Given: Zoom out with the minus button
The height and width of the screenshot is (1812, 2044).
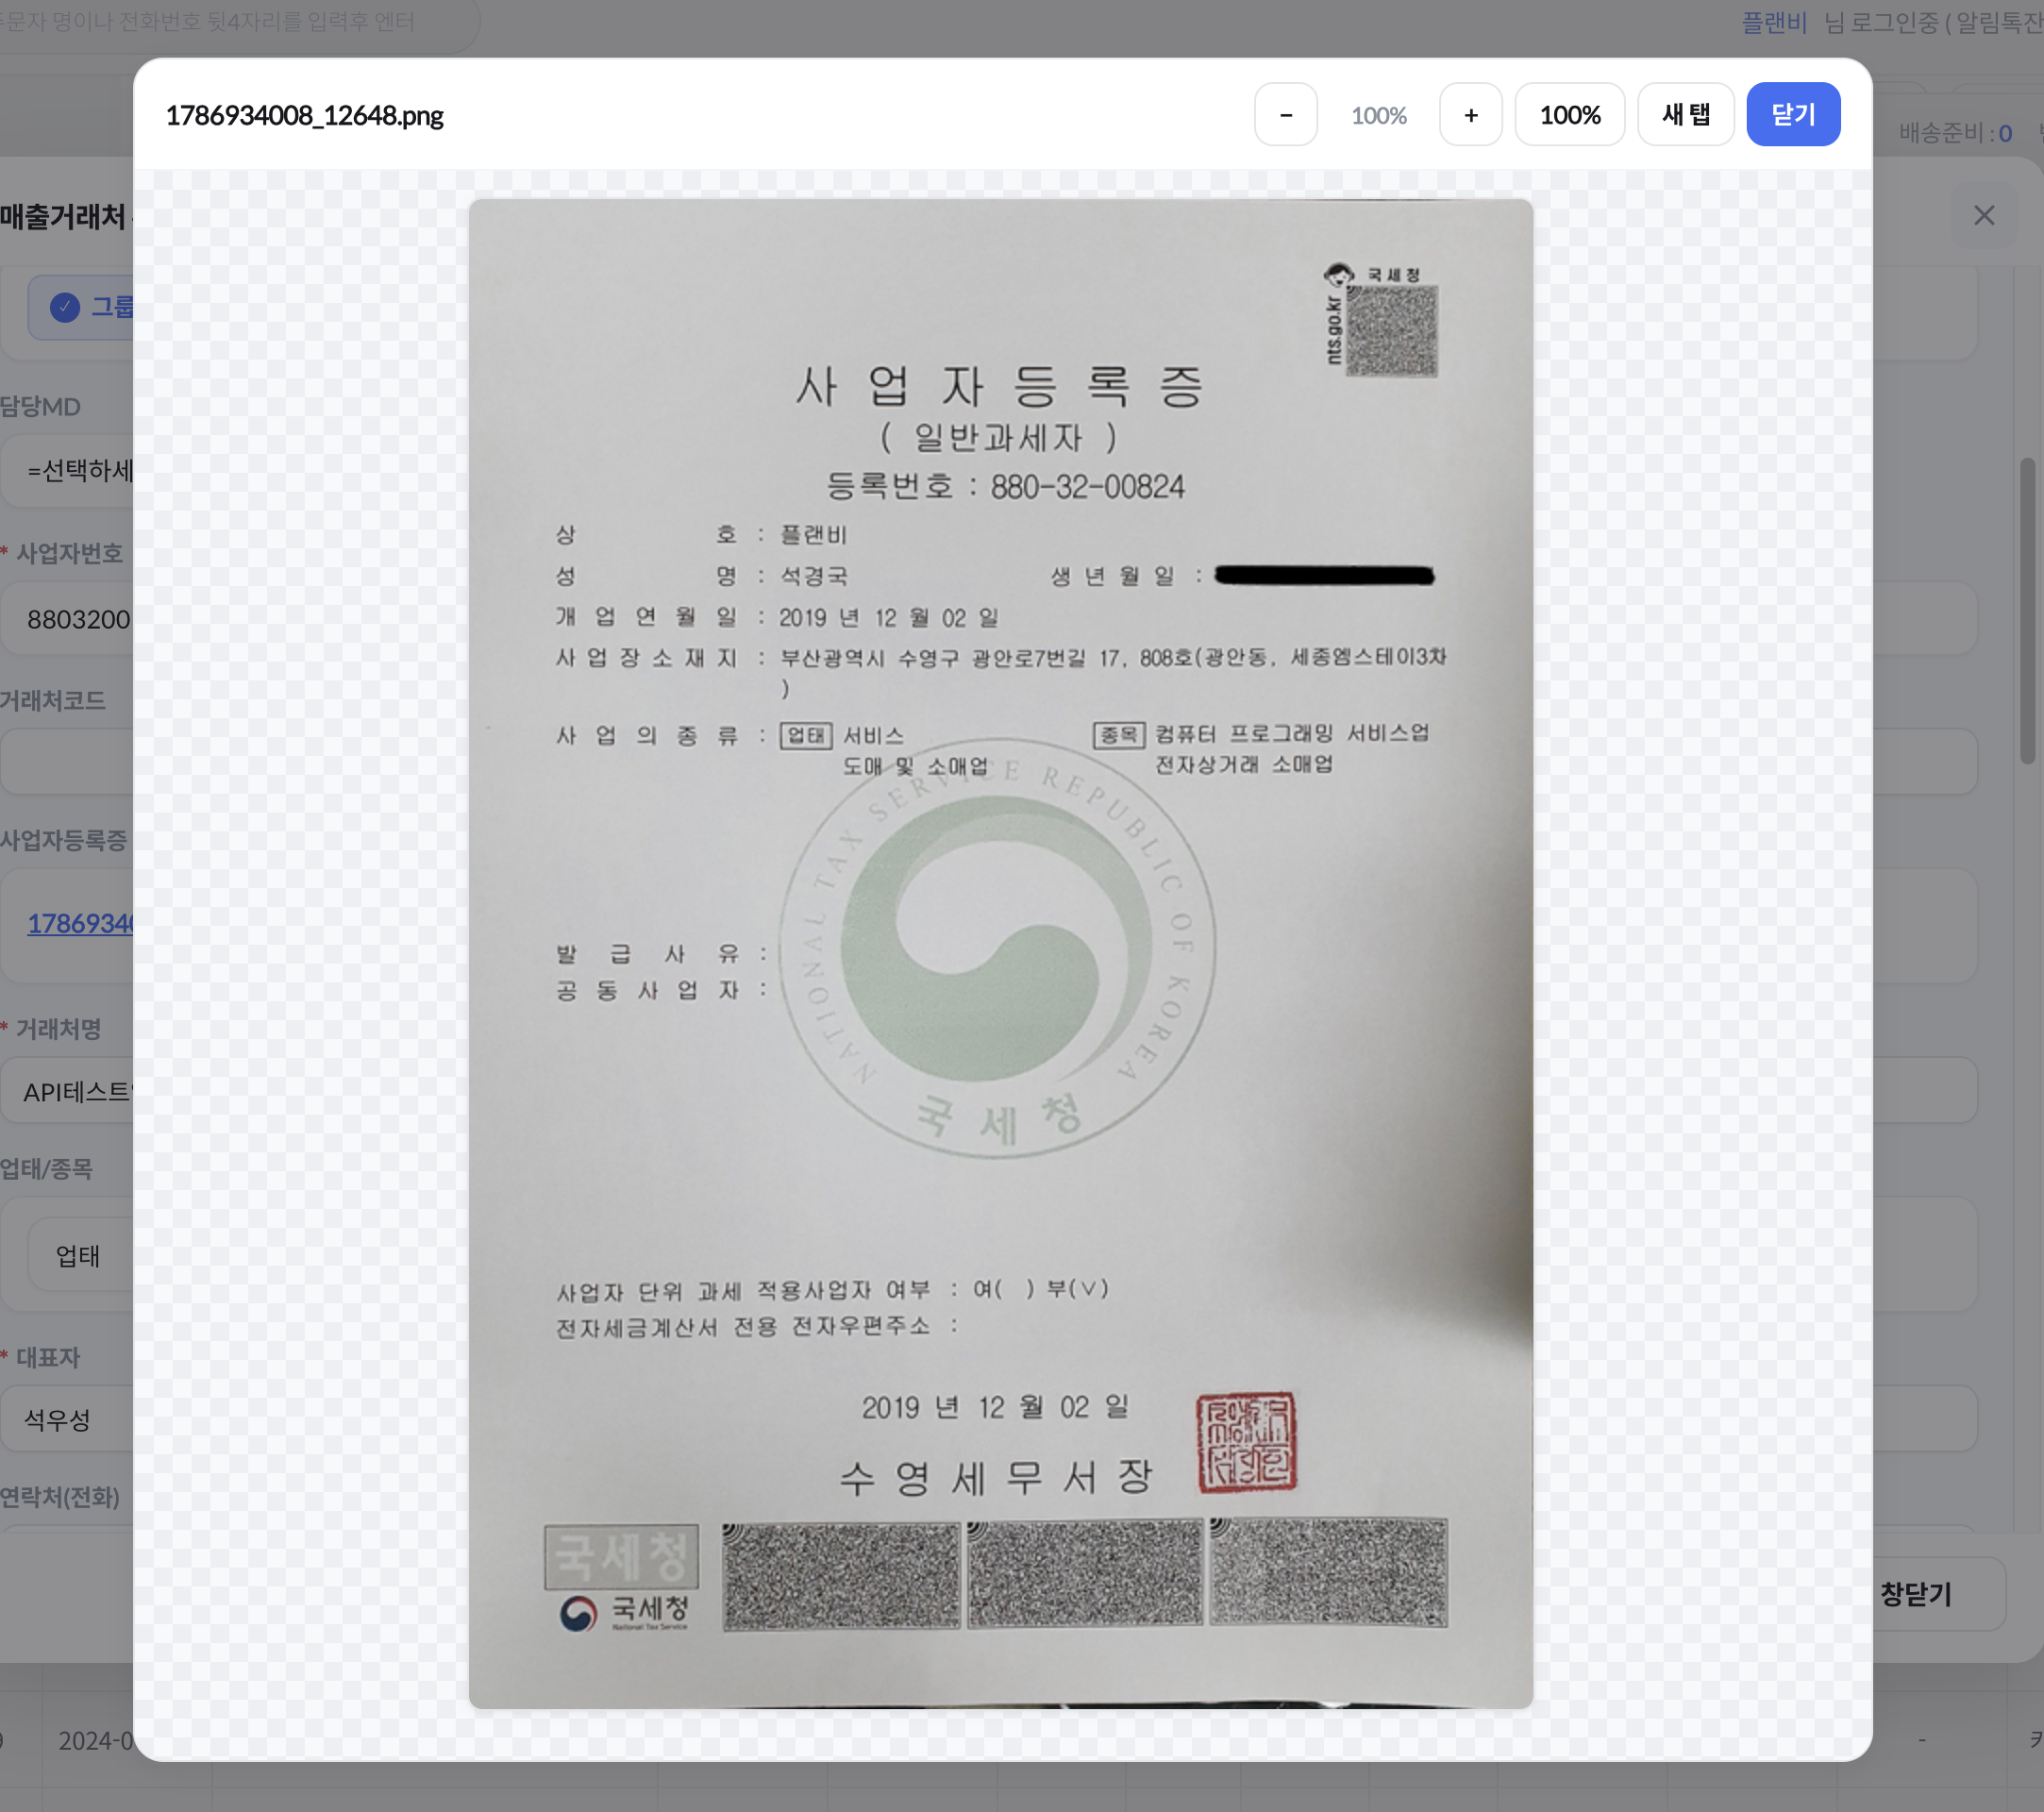Looking at the screenshot, I should pos(1286,115).
